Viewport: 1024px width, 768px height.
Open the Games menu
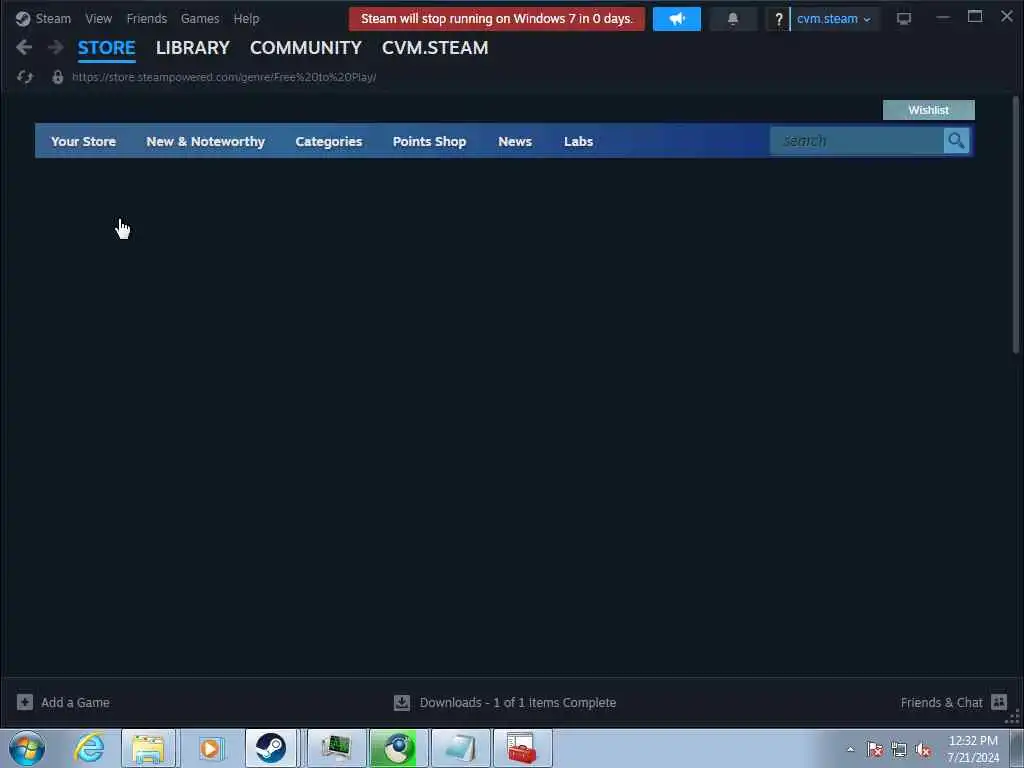pyautogui.click(x=200, y=19)
